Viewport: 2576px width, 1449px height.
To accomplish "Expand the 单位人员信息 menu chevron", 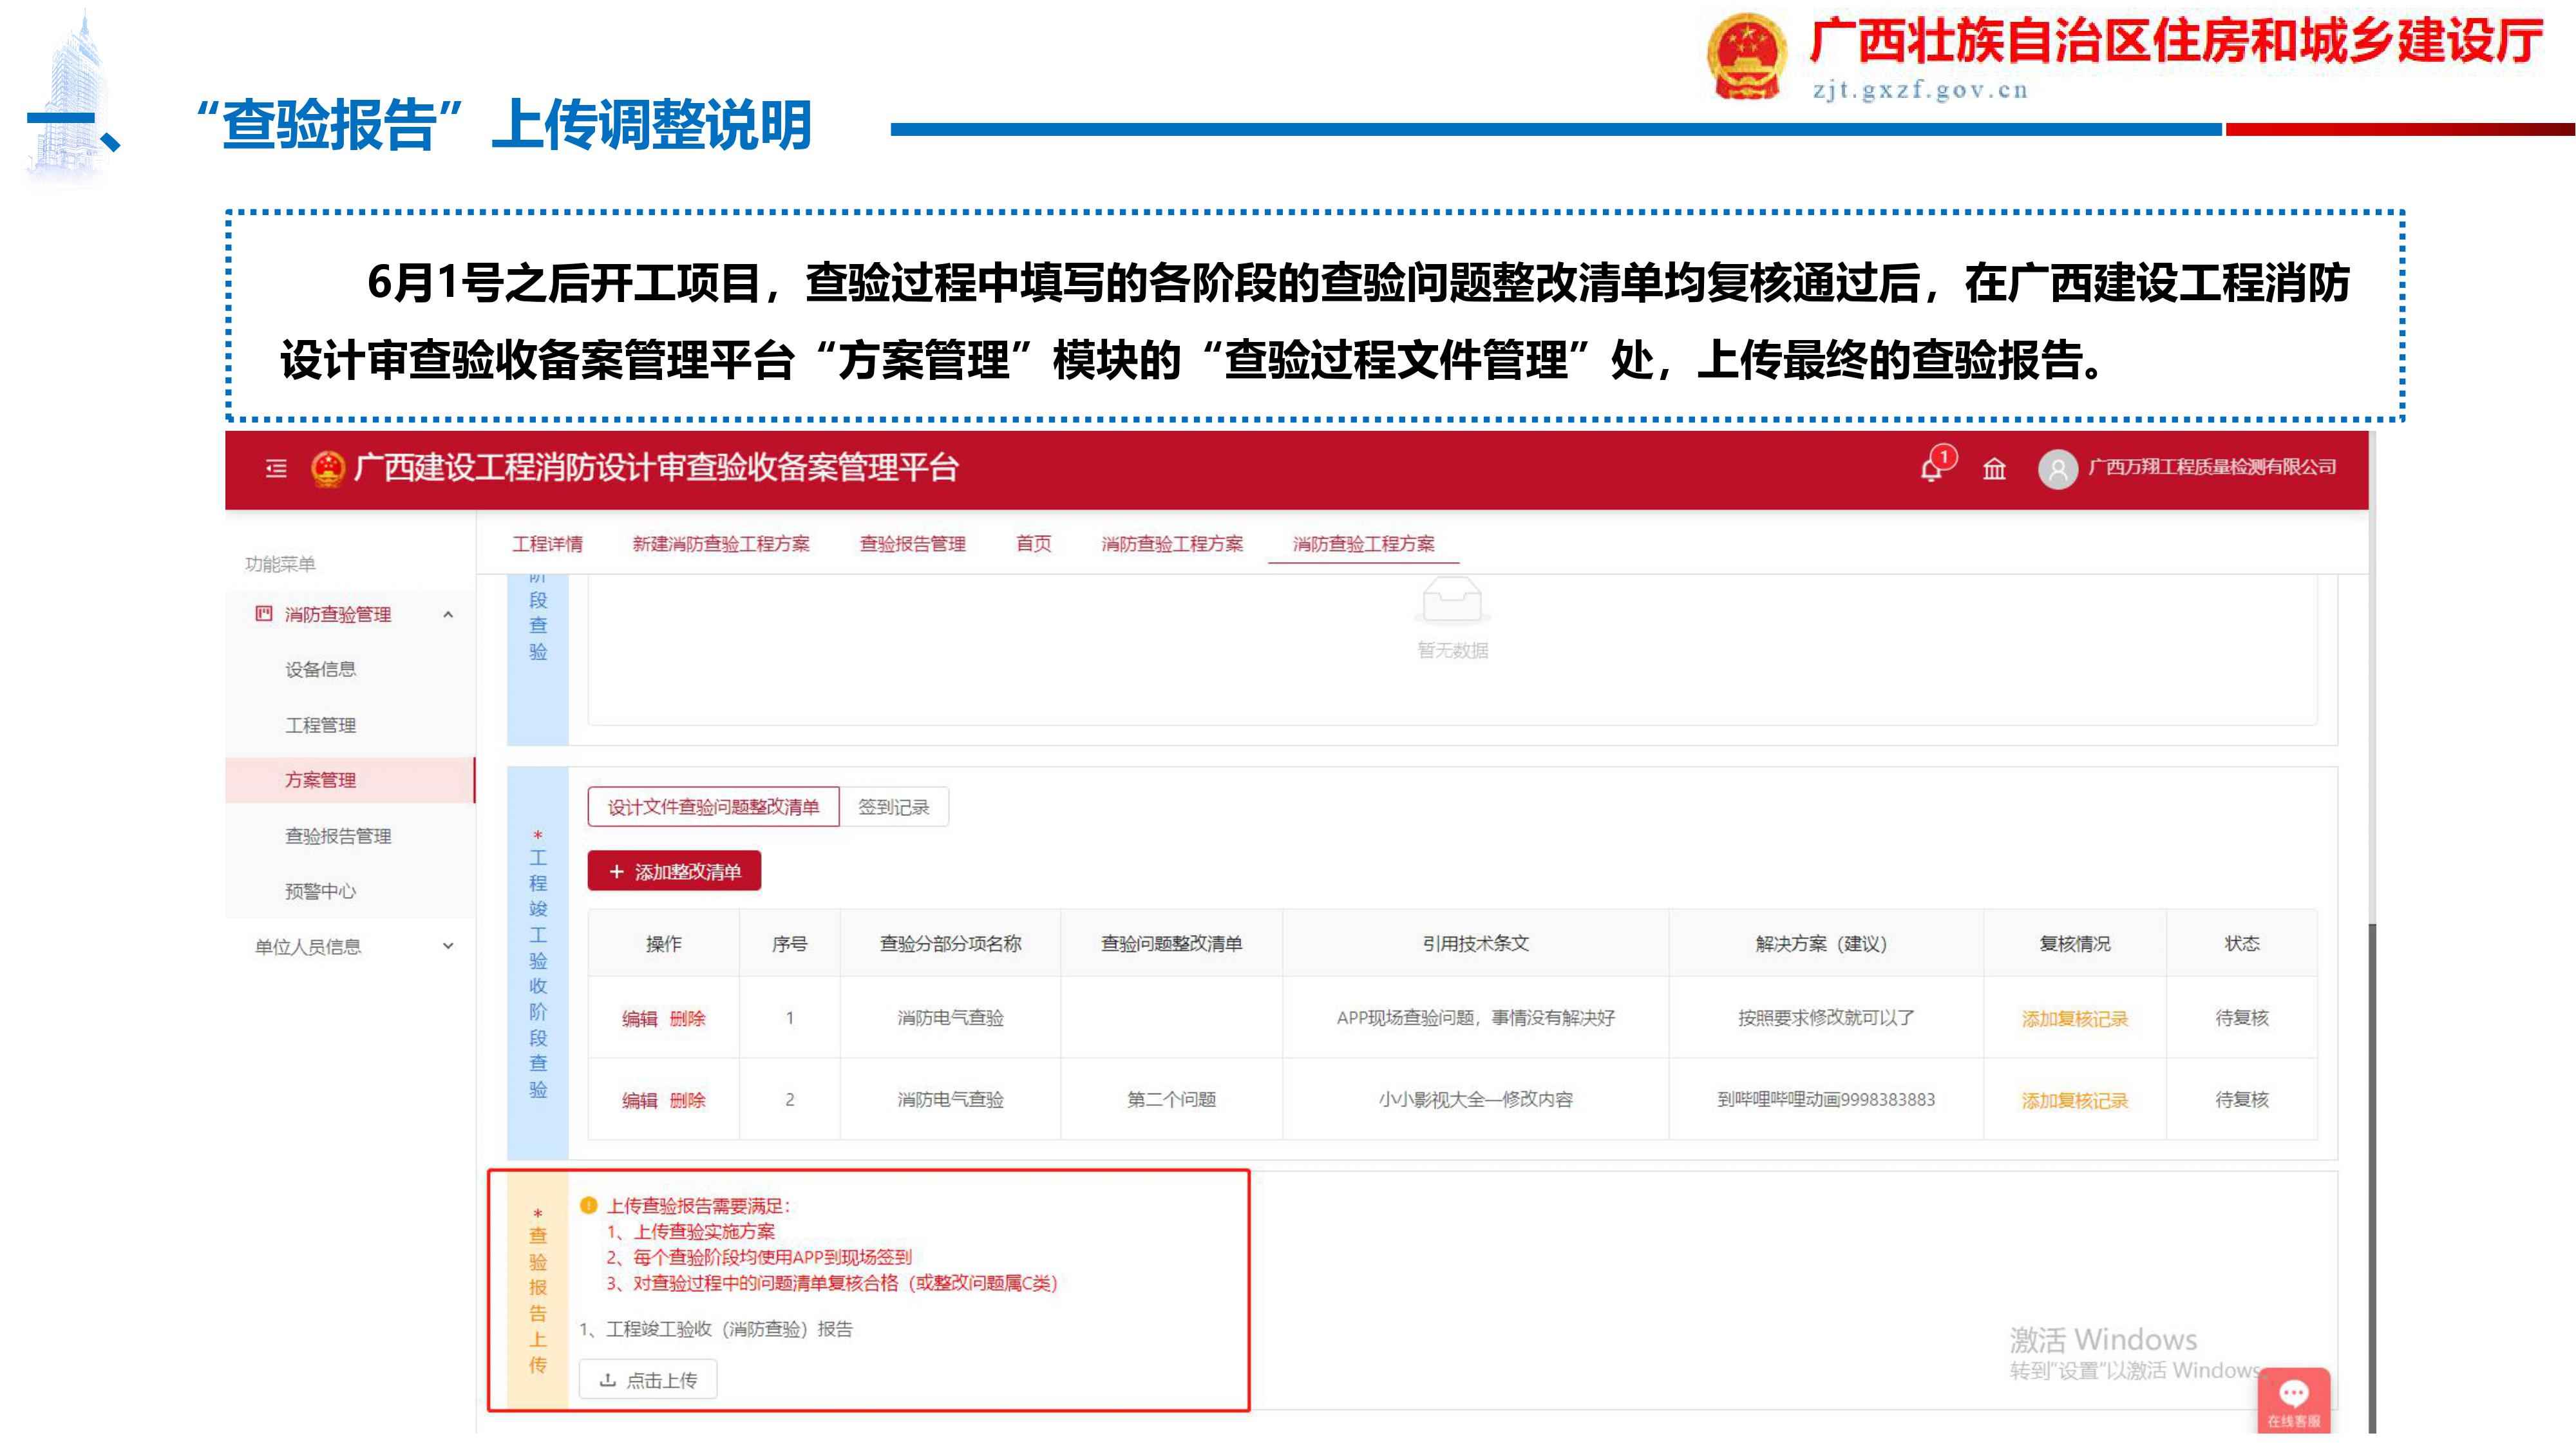I will coord(448,946).
